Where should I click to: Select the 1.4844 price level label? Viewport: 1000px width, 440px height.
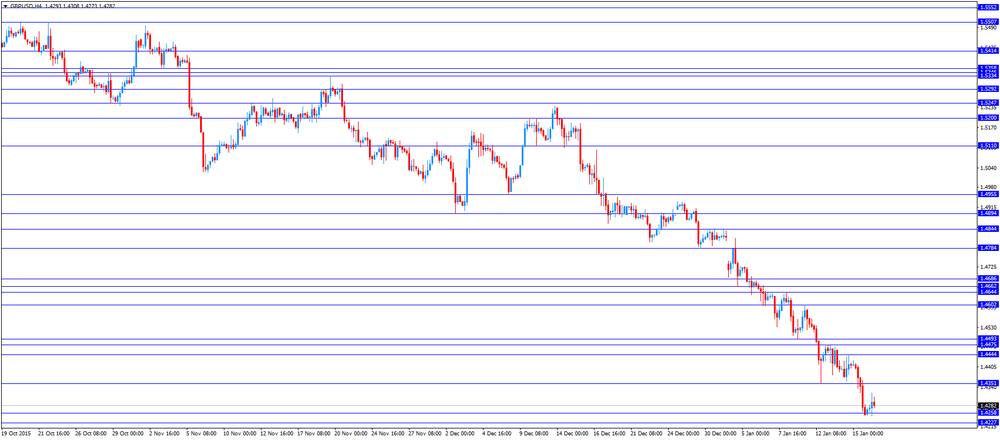click(987, 230)
